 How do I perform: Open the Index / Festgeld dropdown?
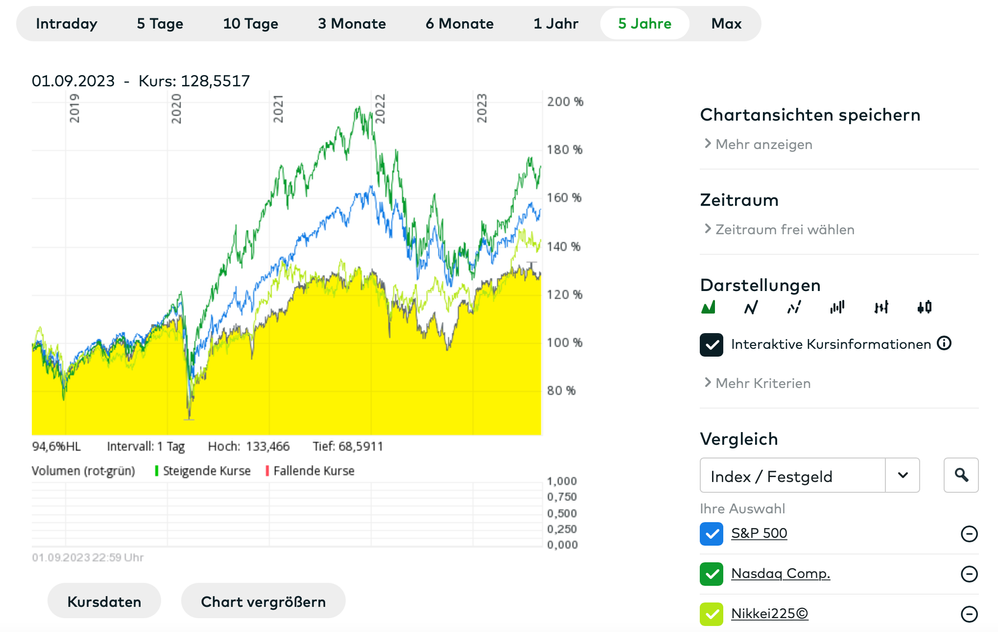point(809,476)
